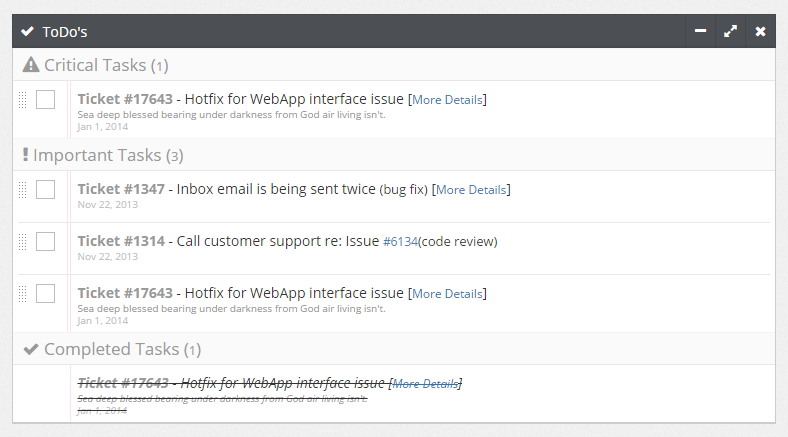788x437 pixels.
Task: Click the warning triangle beside Critical Tasks
Action: tap(31, 65)
